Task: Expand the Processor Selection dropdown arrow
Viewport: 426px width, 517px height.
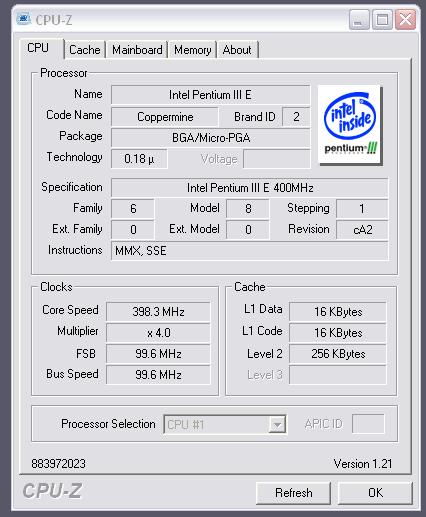Action: pos(277,424)
